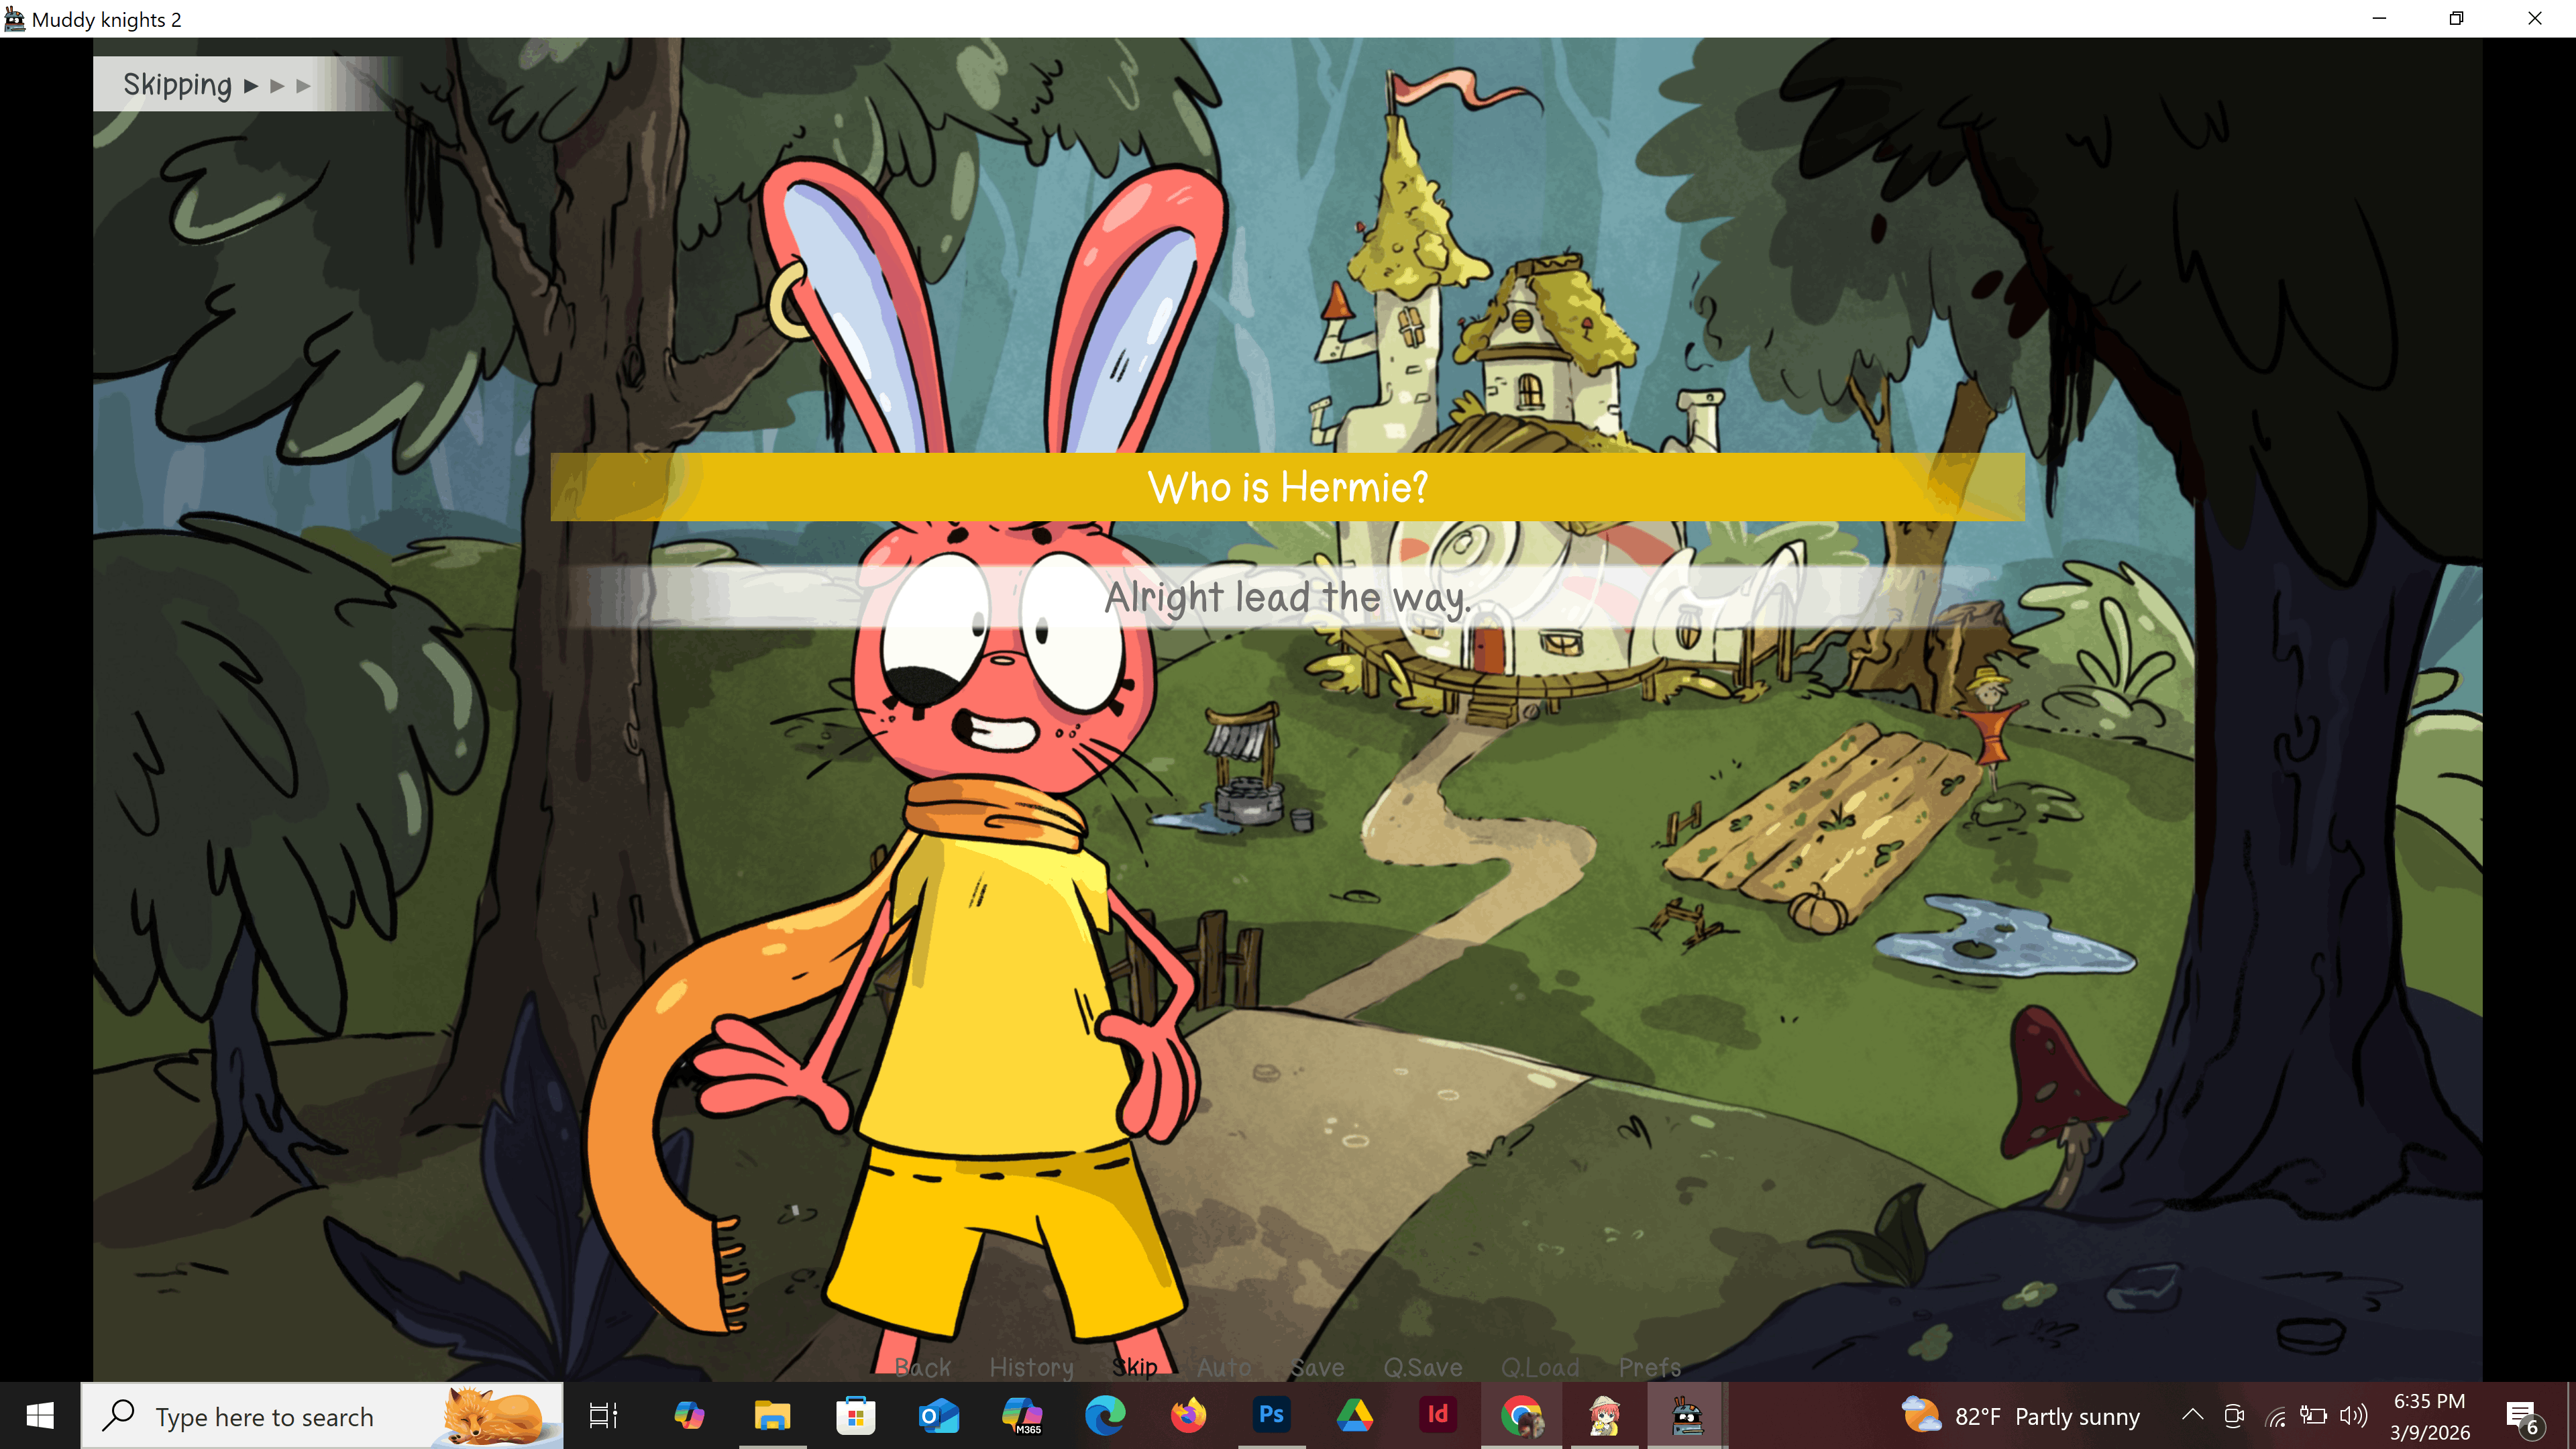Choose the "Alright lead the way." option
Image resolution: width=2576 pixels, height=1449 pixels.
pos(1287,597)
